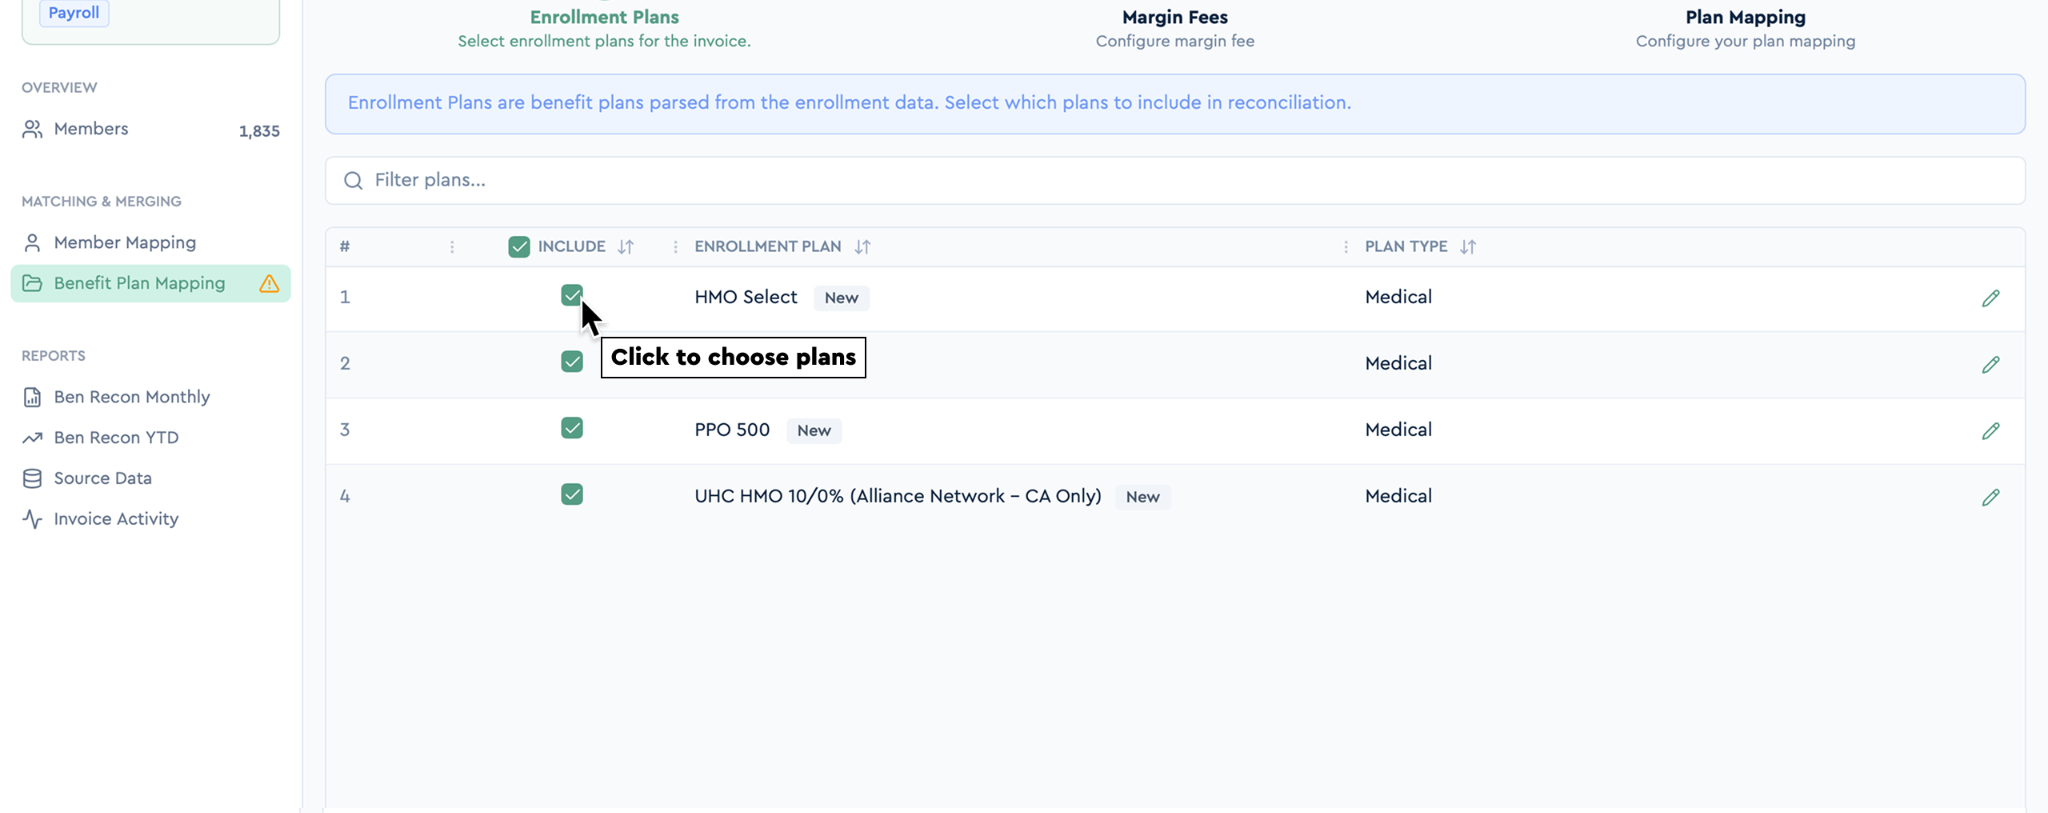2048x813 pixels.
Task: Click the Filter plans search field
Action: 1175,181
